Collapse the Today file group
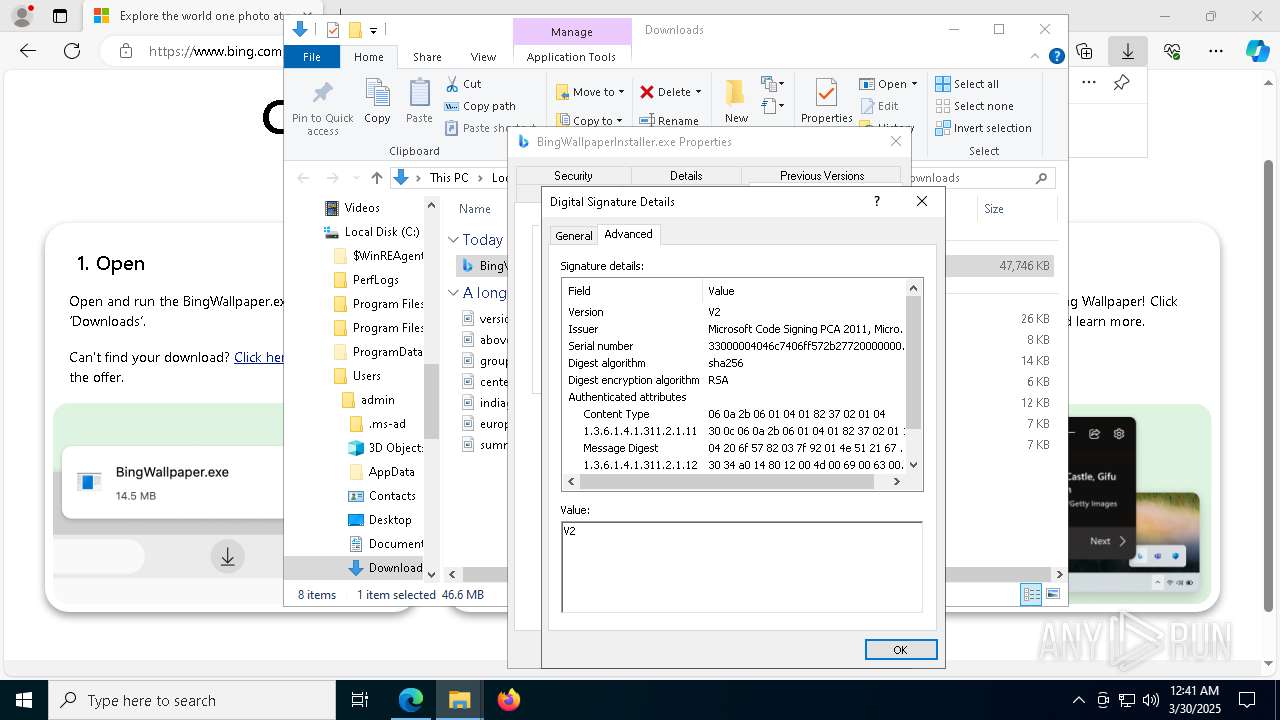The width and height of the screenshot is (1280, 720). pos(453,240)
